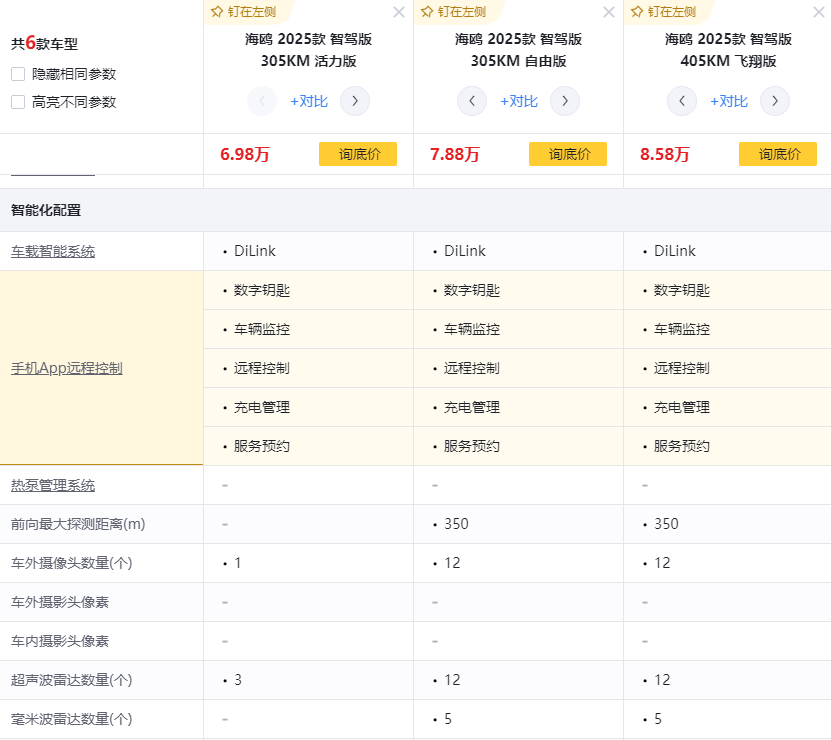Open the 热泵管理系统 parameter link
831x740 pixels.
(x=53, y=486)
